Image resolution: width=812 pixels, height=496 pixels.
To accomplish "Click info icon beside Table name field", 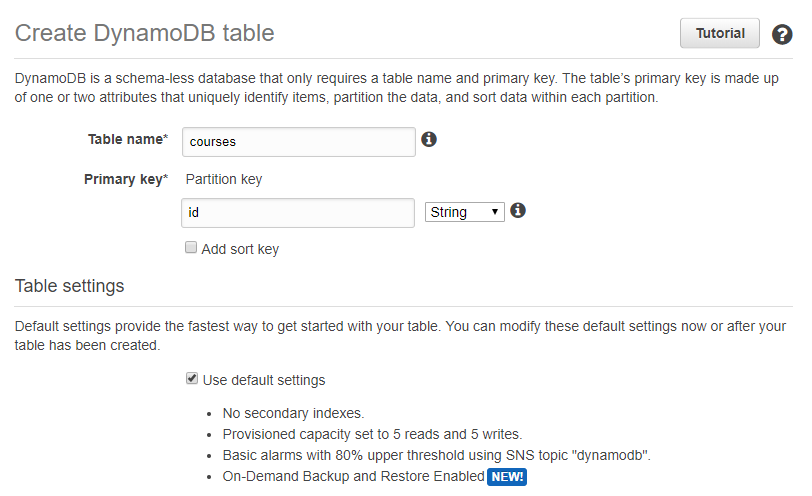I will [429, 139].
